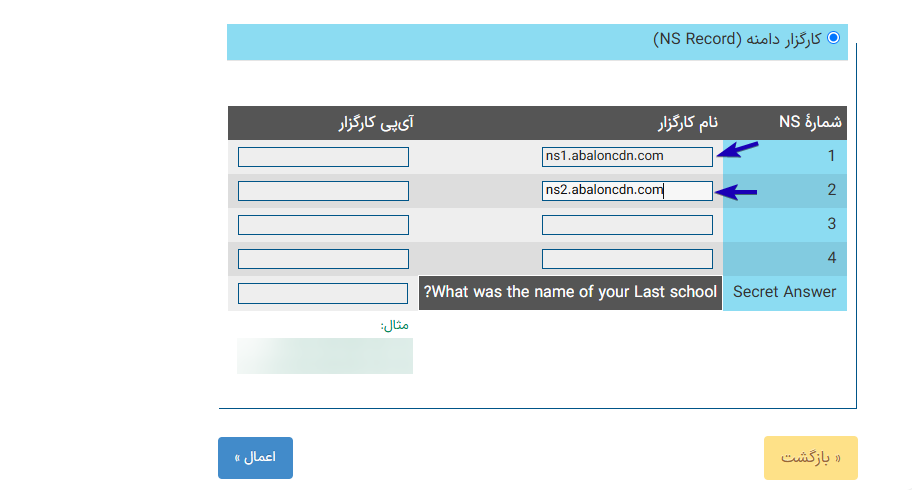
Task: Click the ns2.abaloncdn.com server name field
Action: (627, 191)
